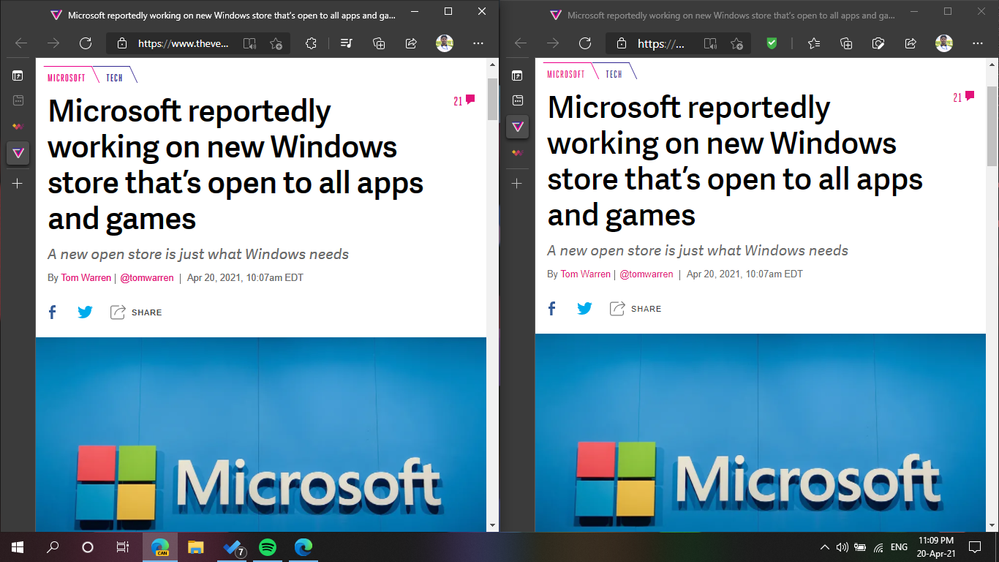Open the Microsoft logo image in left article
Image resolution: width=999 pixels, height=562 pixels.
click(261, 434)
